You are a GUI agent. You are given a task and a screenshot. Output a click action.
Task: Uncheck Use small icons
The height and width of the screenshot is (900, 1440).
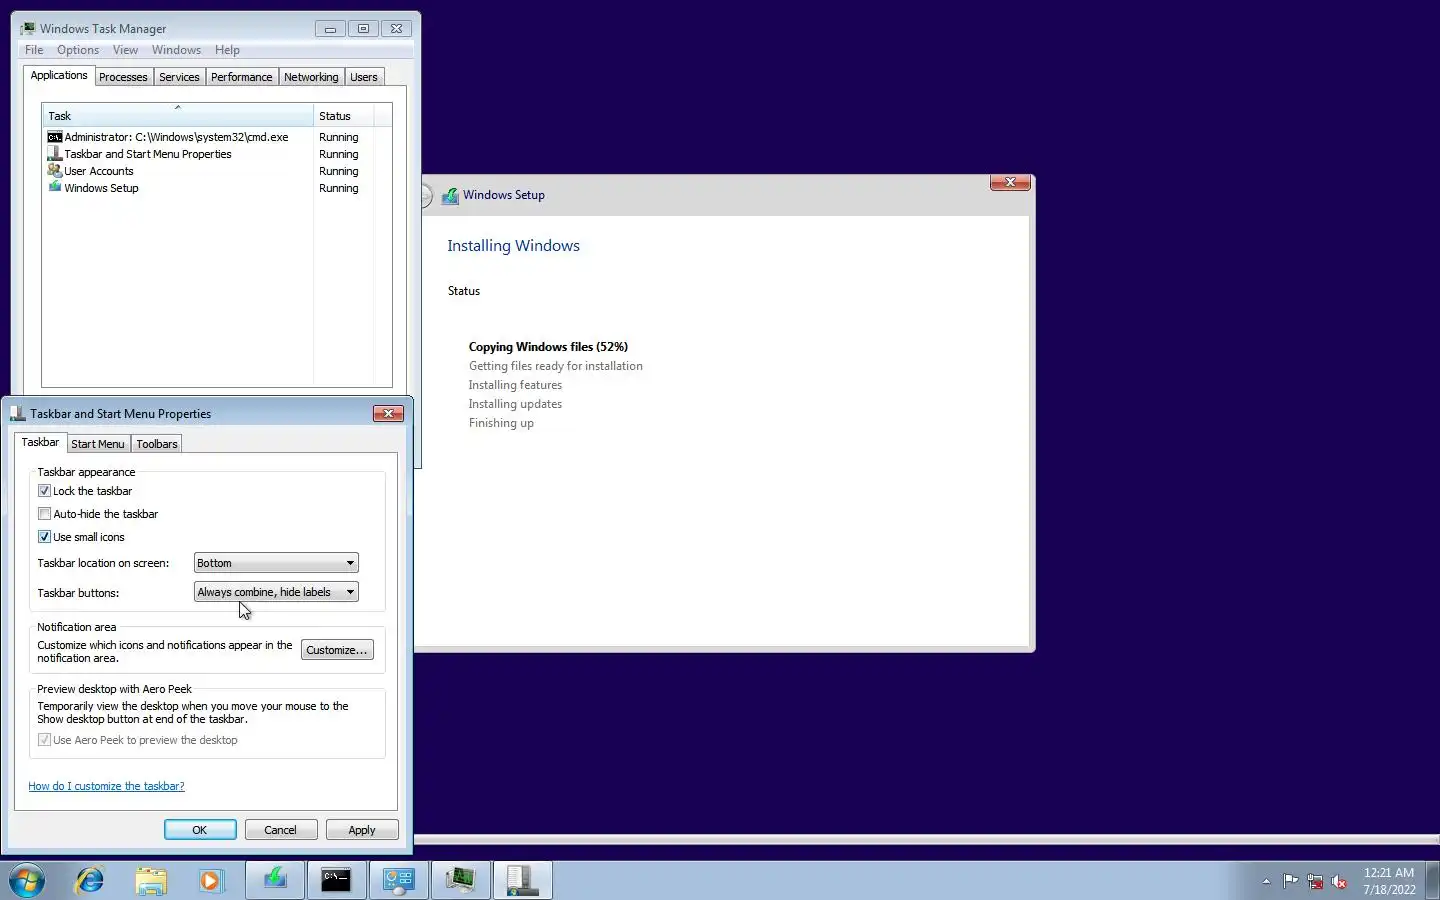point(44,537)
